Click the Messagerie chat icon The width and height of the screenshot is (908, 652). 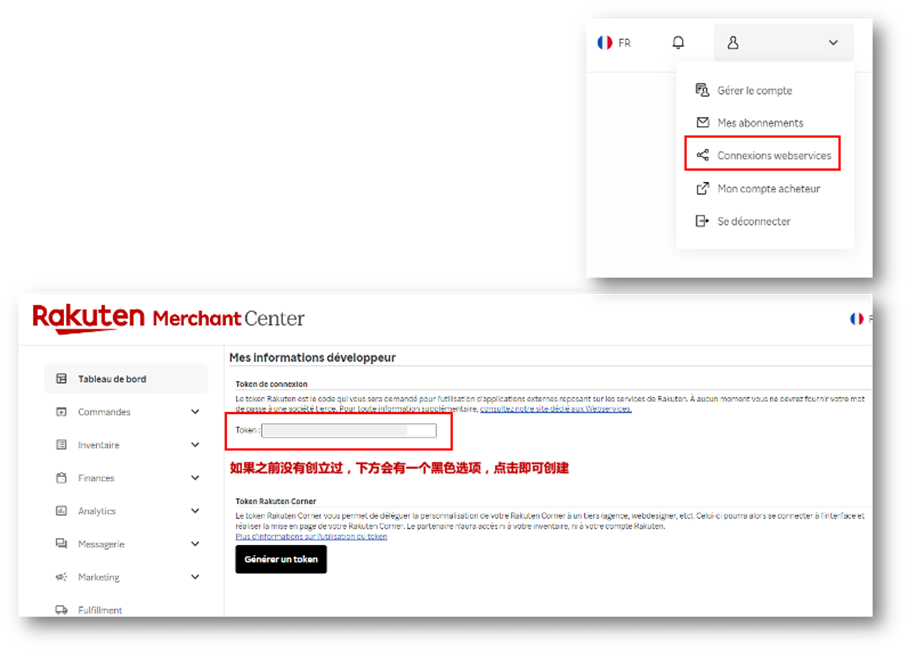pos(61,544)
